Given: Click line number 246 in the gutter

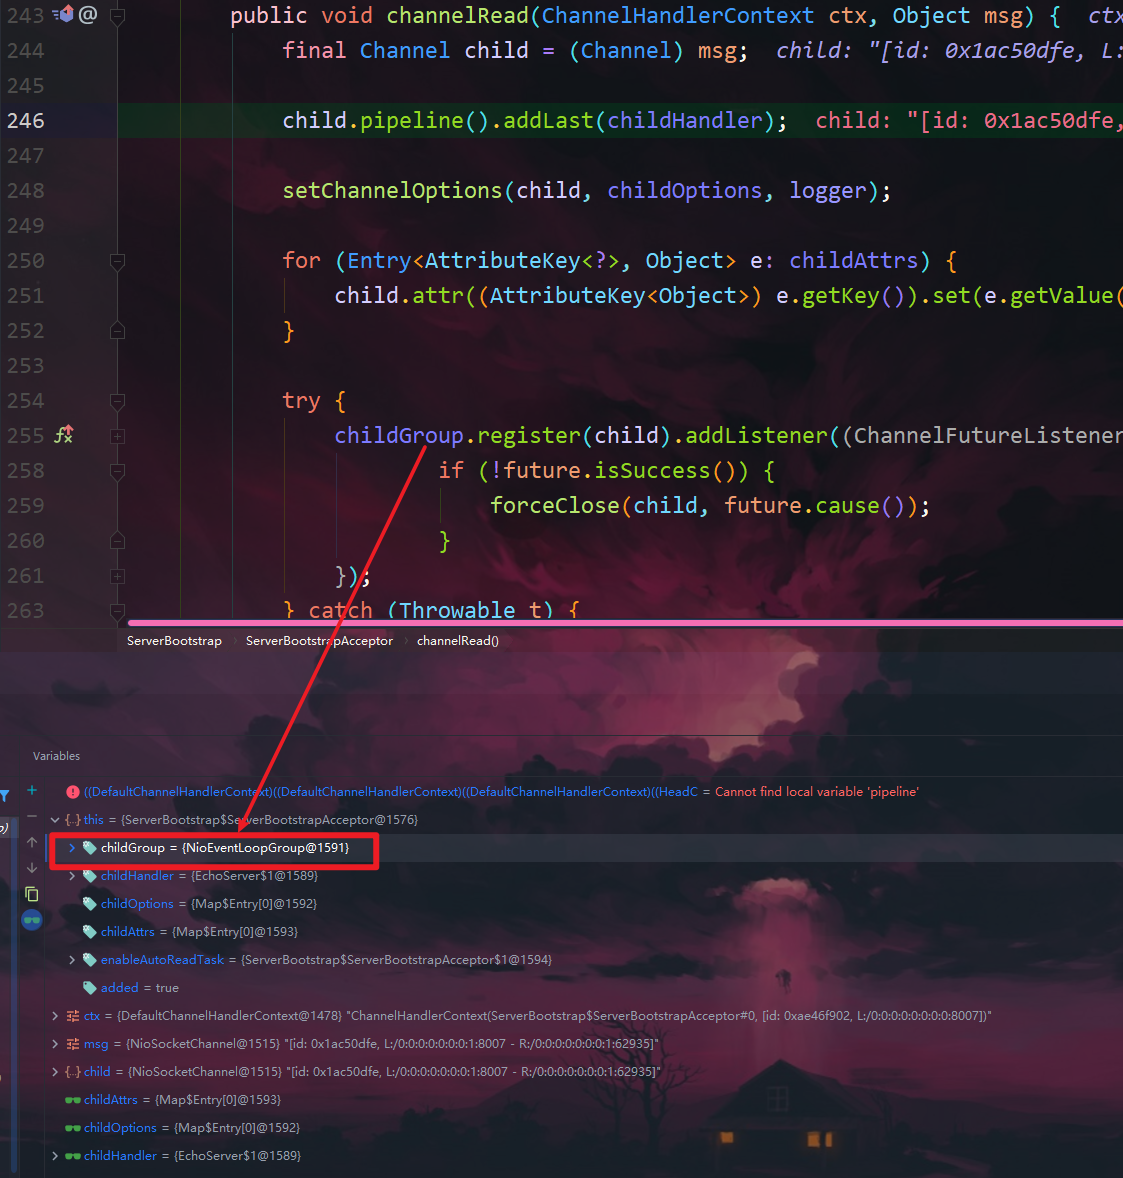Looking at the screenshot, I should click(26, 120).
